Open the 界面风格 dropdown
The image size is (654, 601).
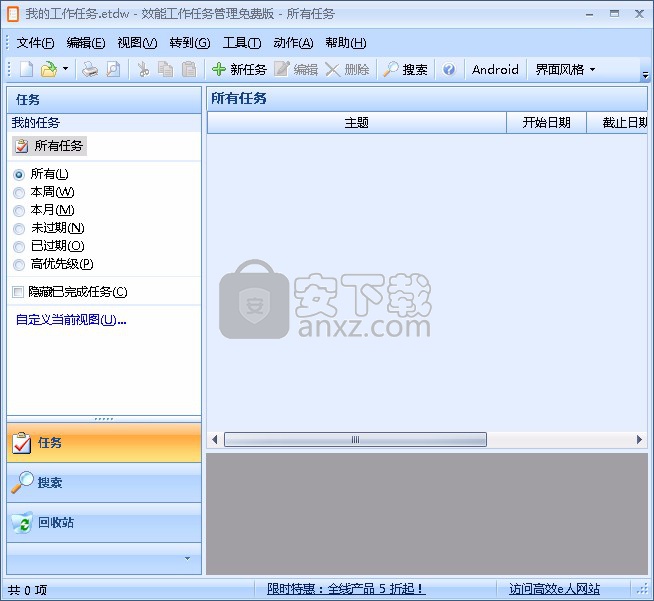click(565, 69)
